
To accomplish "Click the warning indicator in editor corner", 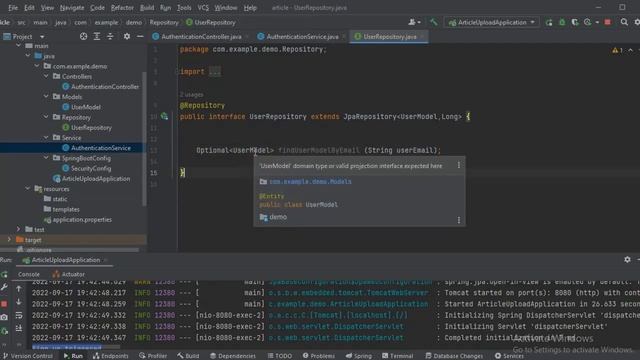I will pyautogui.click(x=617, y=50).
